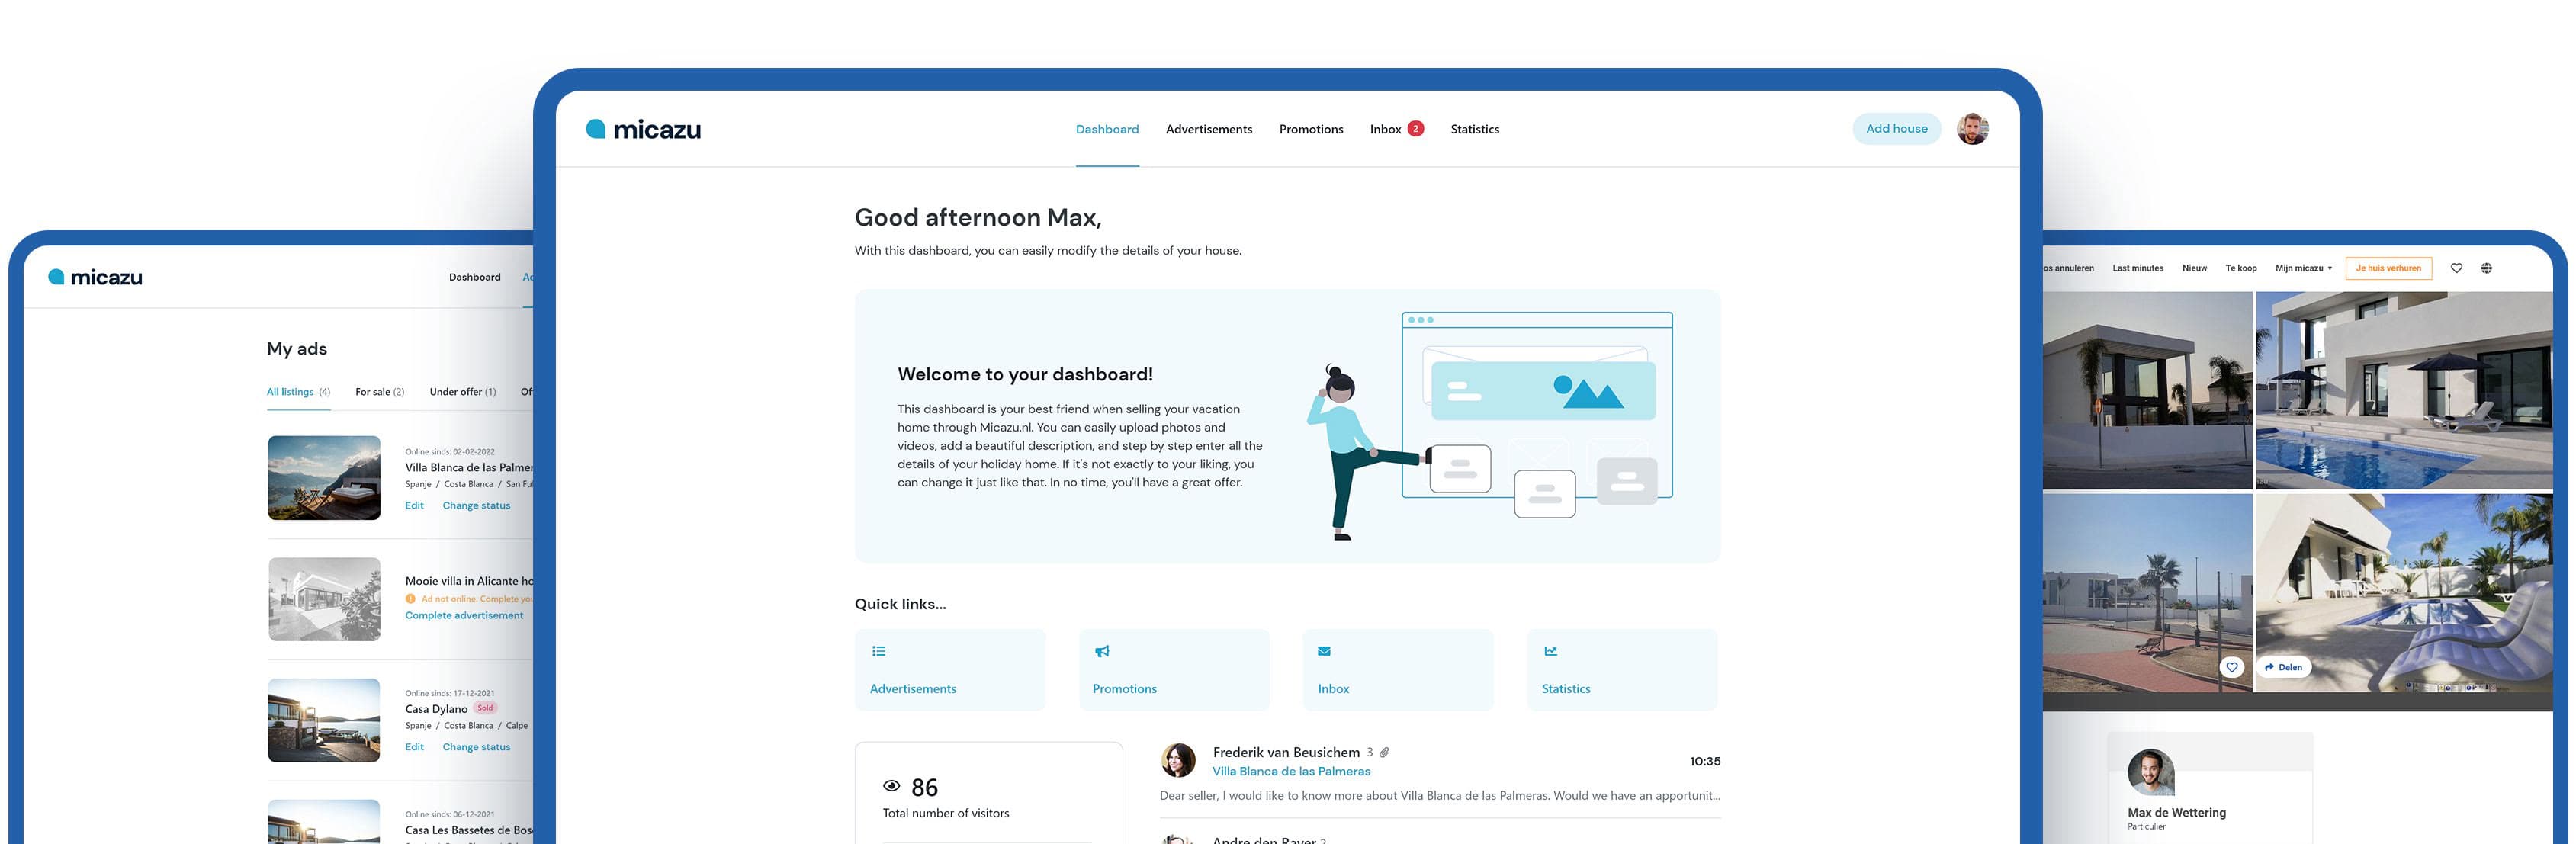
Task: Click the Complete advertisement link
Action: click(x=464, y=616)
